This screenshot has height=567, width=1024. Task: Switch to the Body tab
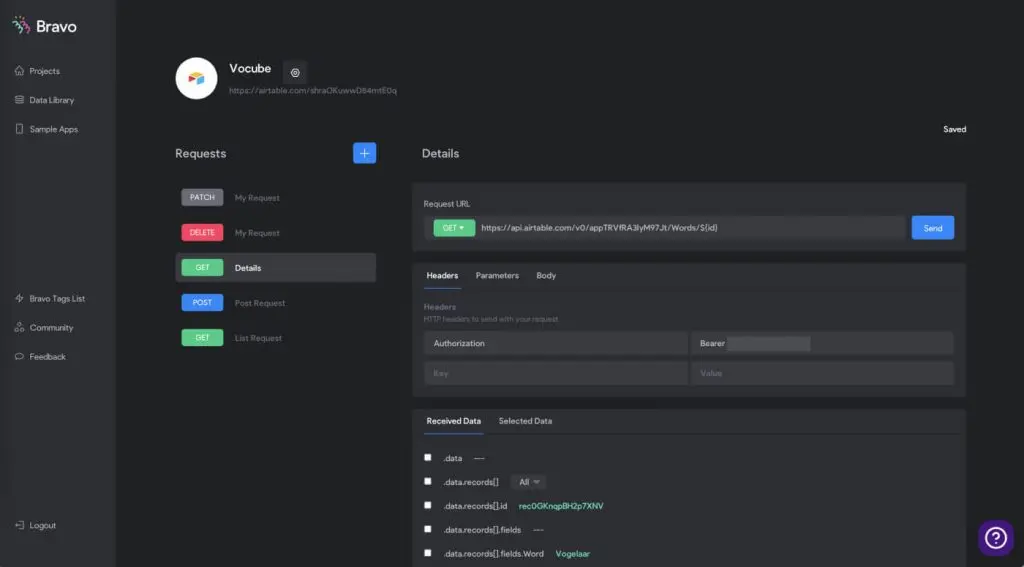coord(546,276)
